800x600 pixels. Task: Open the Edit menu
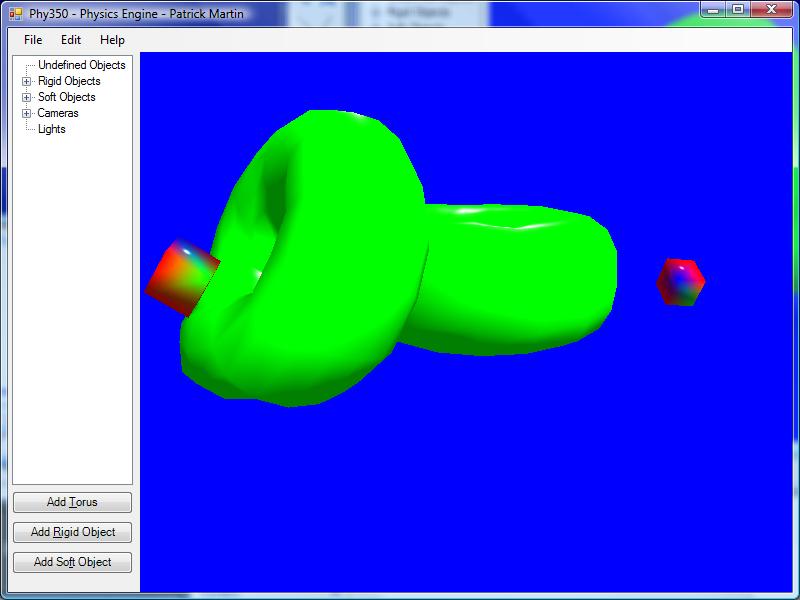71,40
